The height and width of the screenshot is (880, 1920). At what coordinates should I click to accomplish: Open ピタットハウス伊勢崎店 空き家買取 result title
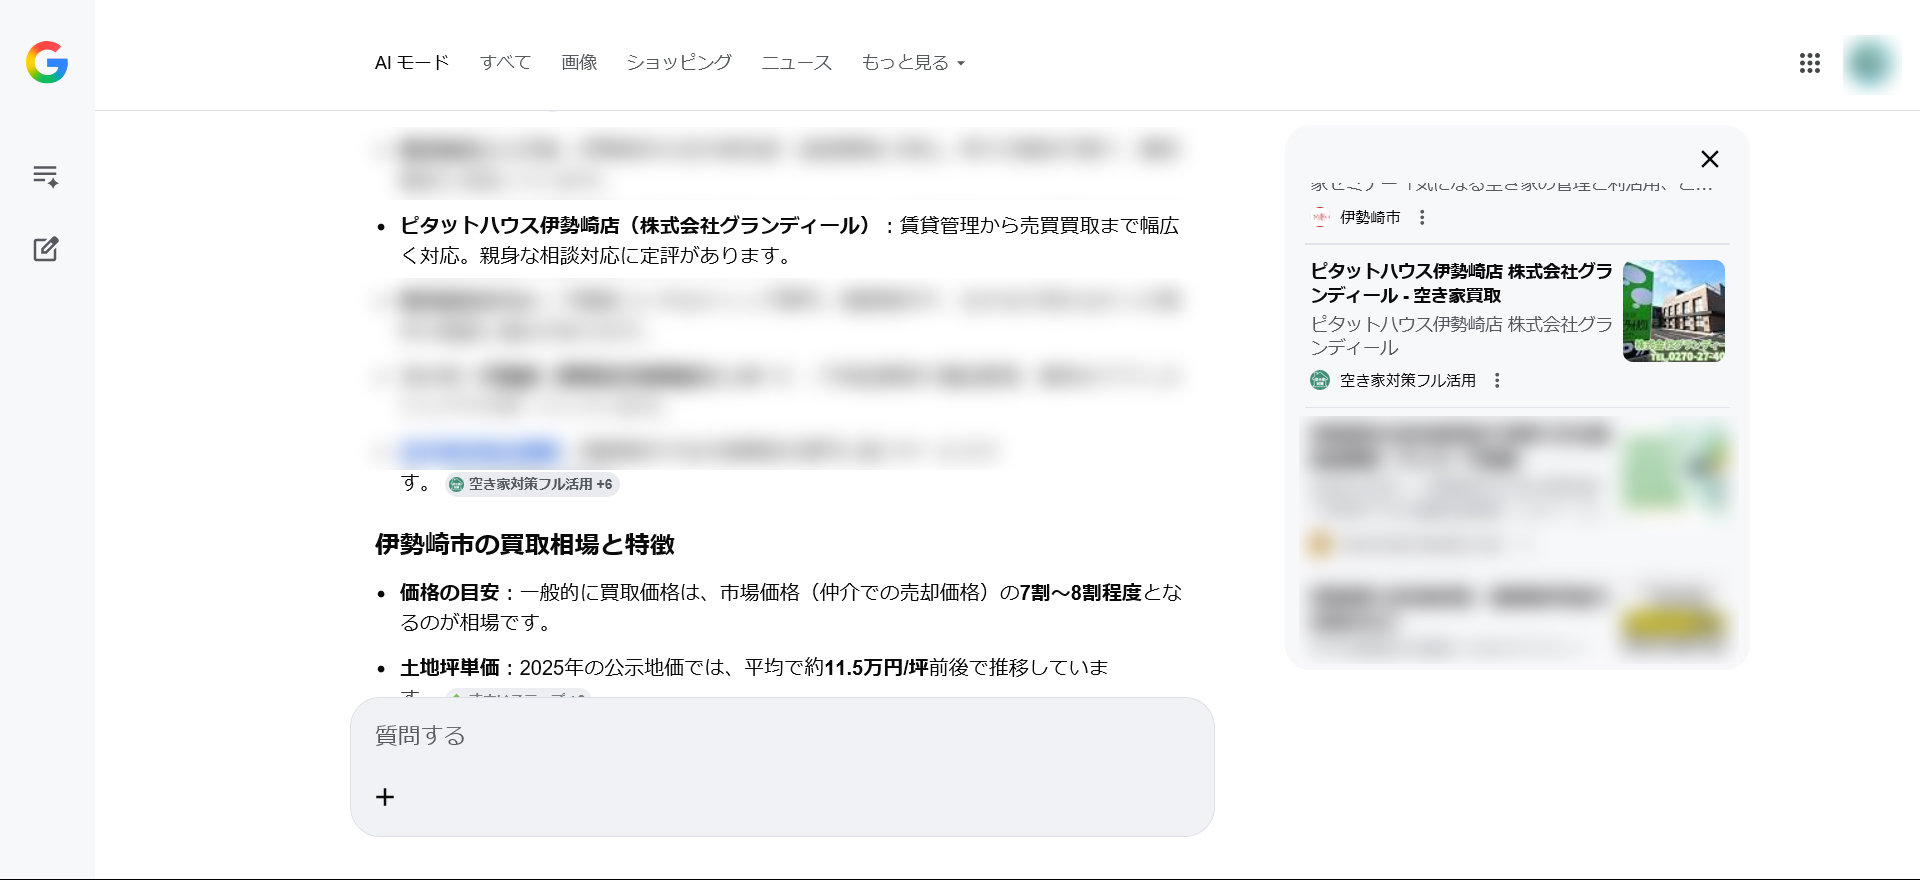pyautogui.click(x=1460, y=283)
